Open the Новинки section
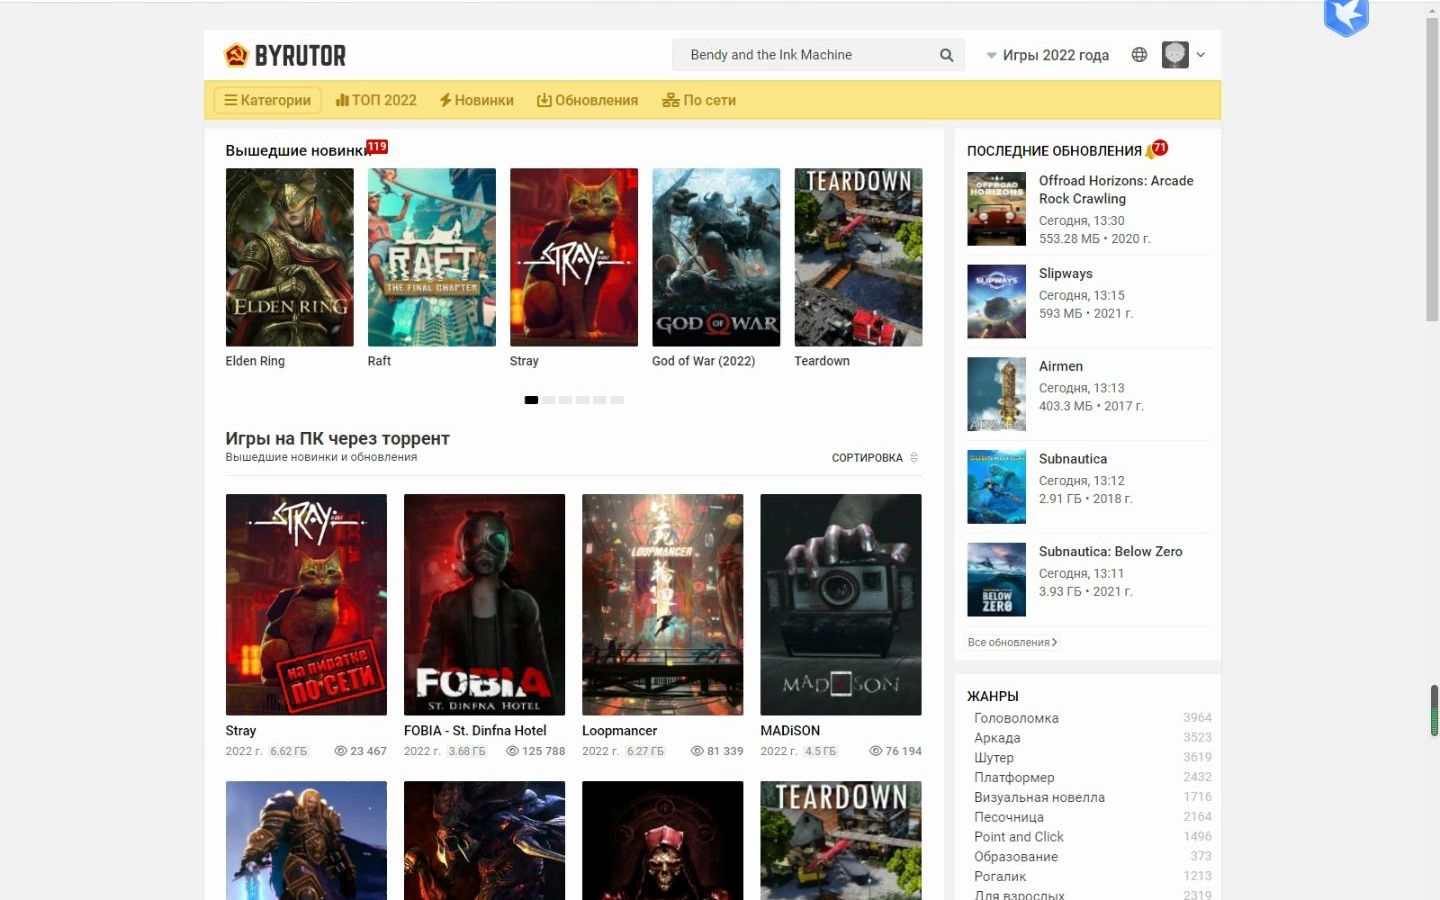1440x900 pixels. click(476, 100)
